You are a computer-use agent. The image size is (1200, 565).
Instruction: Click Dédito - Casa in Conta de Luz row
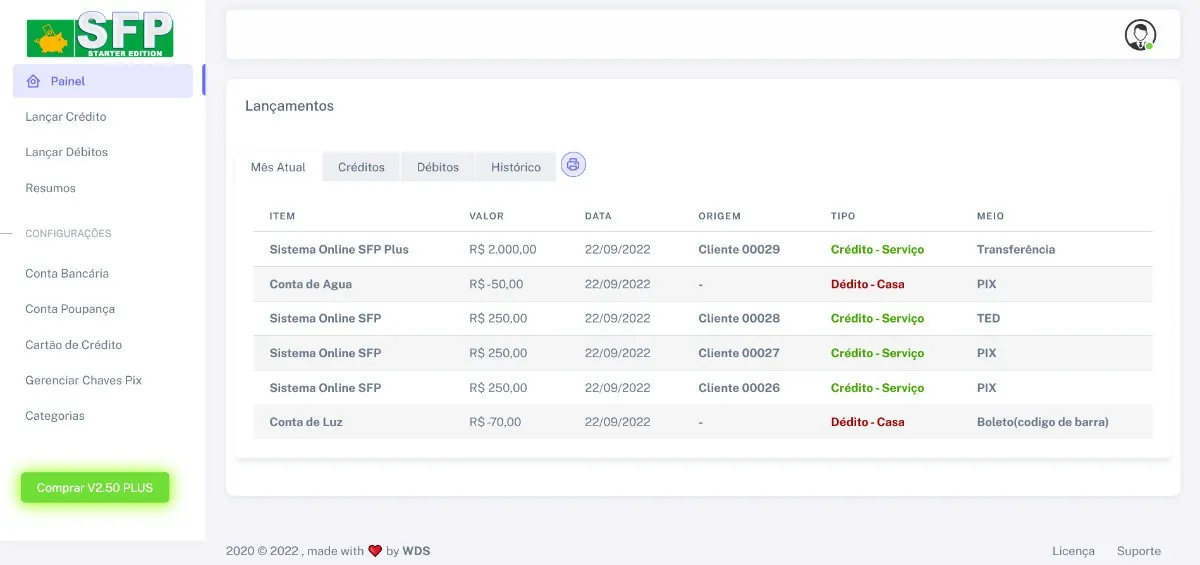[867, 422]
